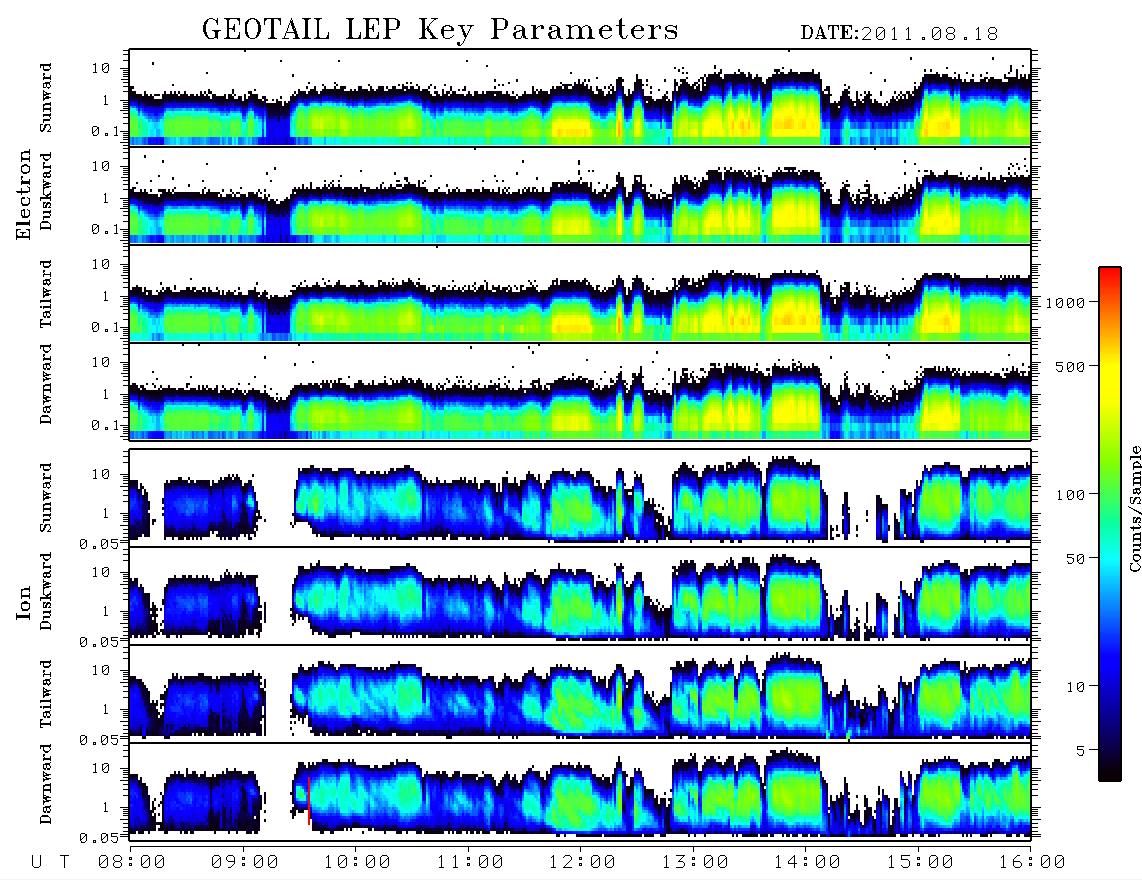The image size is (1142, 880).
Task: Click the "13:00" time tick label
Action: 695,863
